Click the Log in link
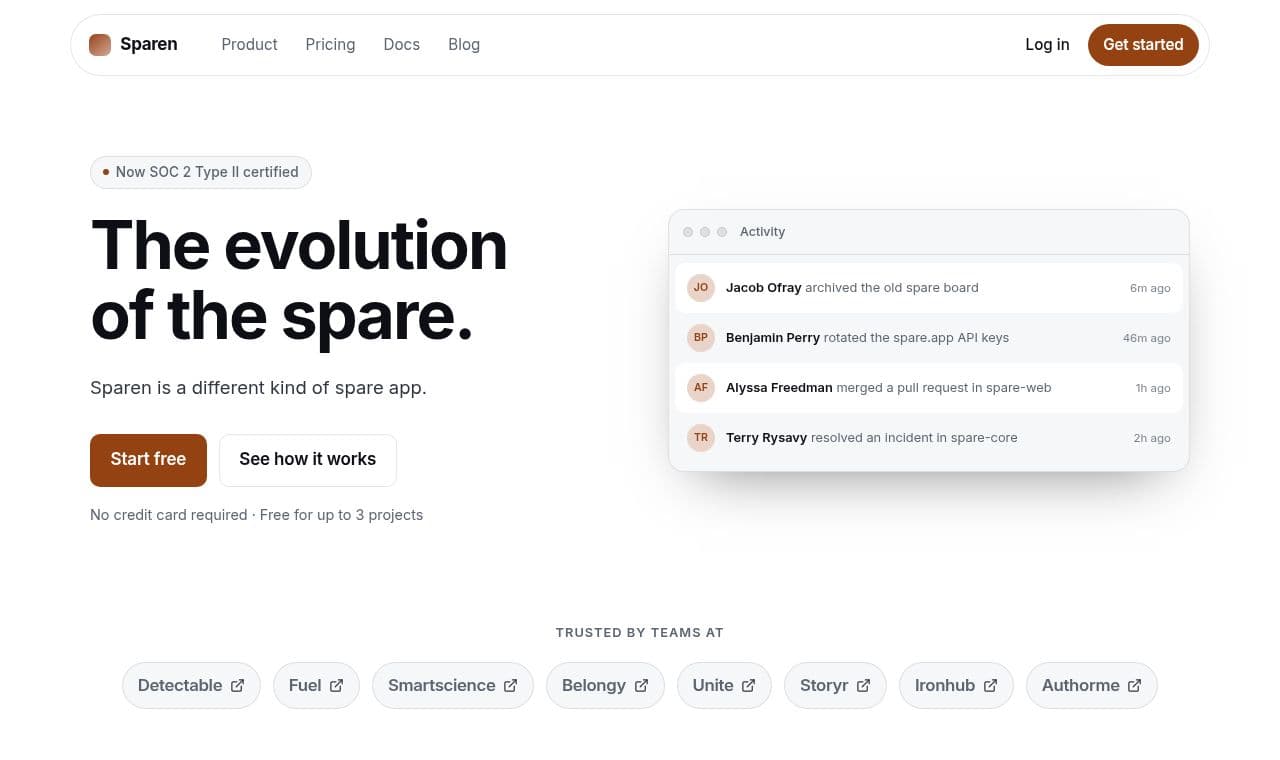Image resolution: width=1280 pixels, height=760 pixels. click(1047, 45)
